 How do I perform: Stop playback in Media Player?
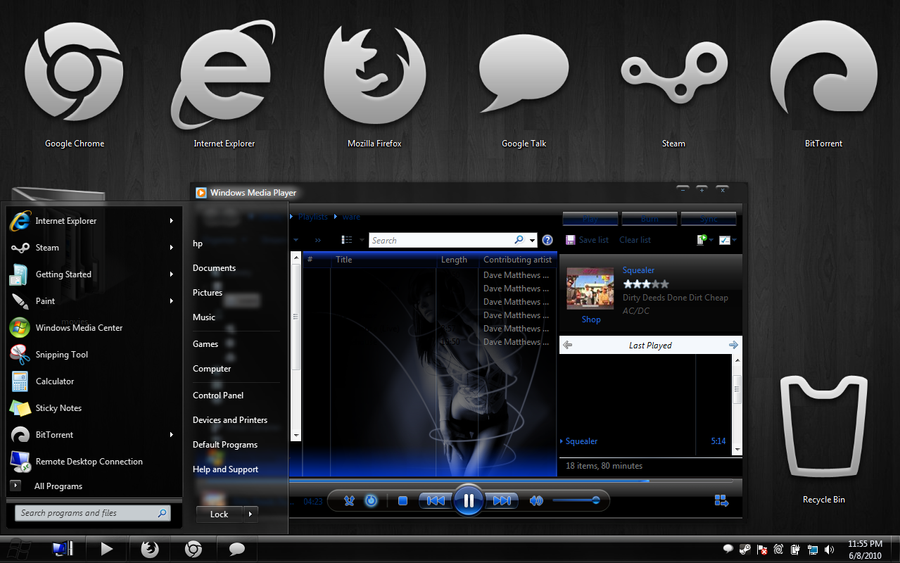402,500
